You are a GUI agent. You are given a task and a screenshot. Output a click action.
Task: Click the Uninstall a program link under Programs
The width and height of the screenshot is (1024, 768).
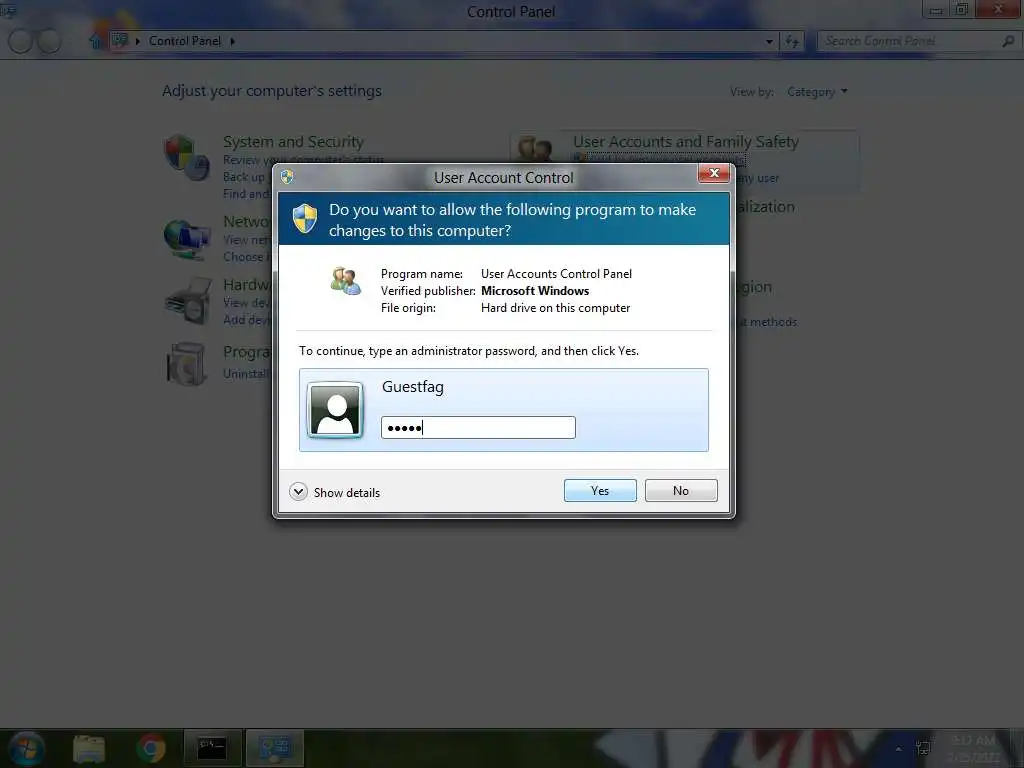pyautogui.click(x=246, y=374)
